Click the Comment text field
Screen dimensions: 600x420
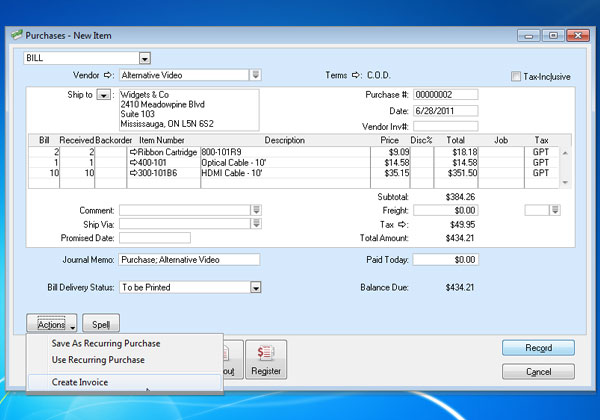coord(185,210)
